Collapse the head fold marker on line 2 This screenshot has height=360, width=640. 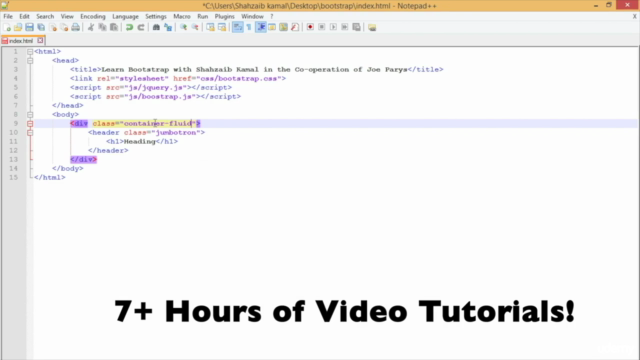click(30, 61)
